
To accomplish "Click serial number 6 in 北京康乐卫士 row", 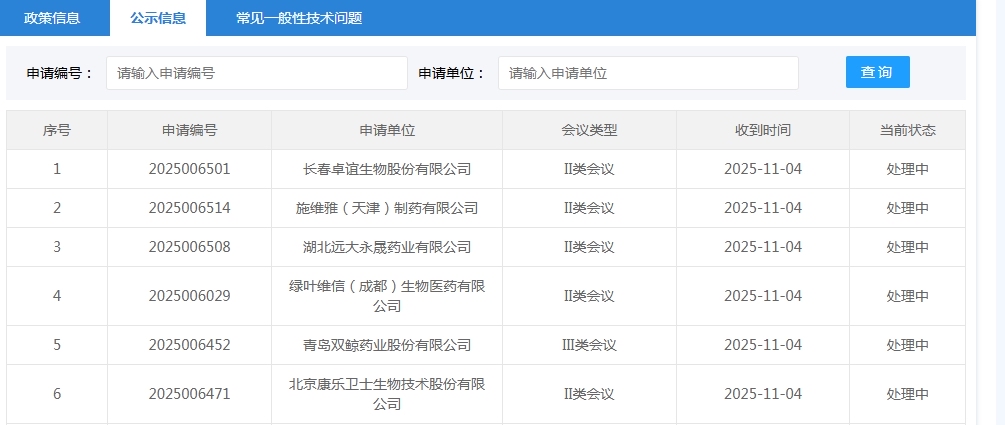I will coord(57,394).
